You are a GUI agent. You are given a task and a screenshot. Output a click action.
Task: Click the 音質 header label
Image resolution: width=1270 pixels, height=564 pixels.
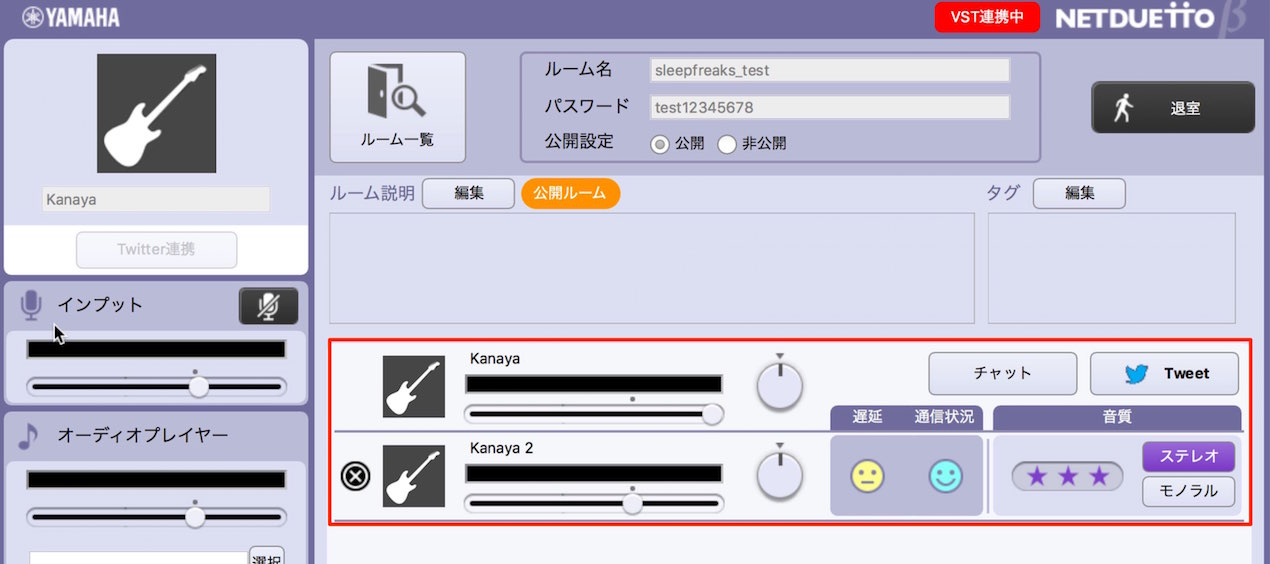(x=1117, y=417)
